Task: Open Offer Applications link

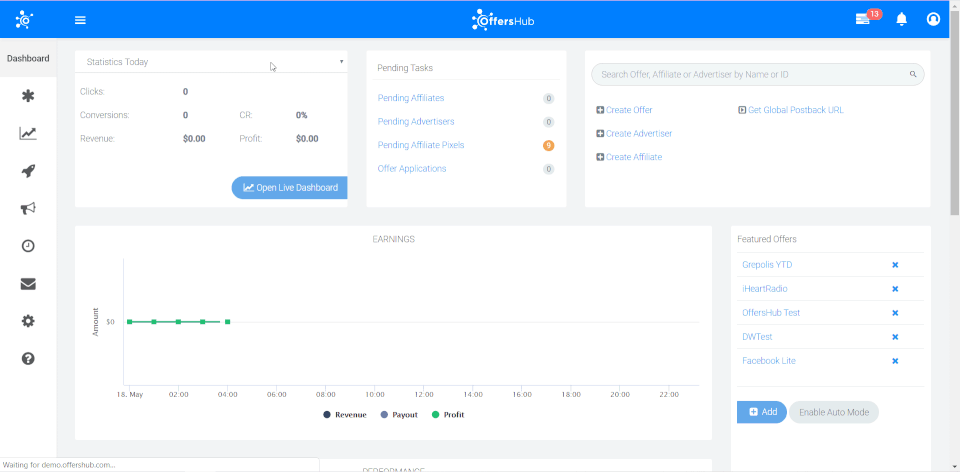Action: tap(412, 169)
